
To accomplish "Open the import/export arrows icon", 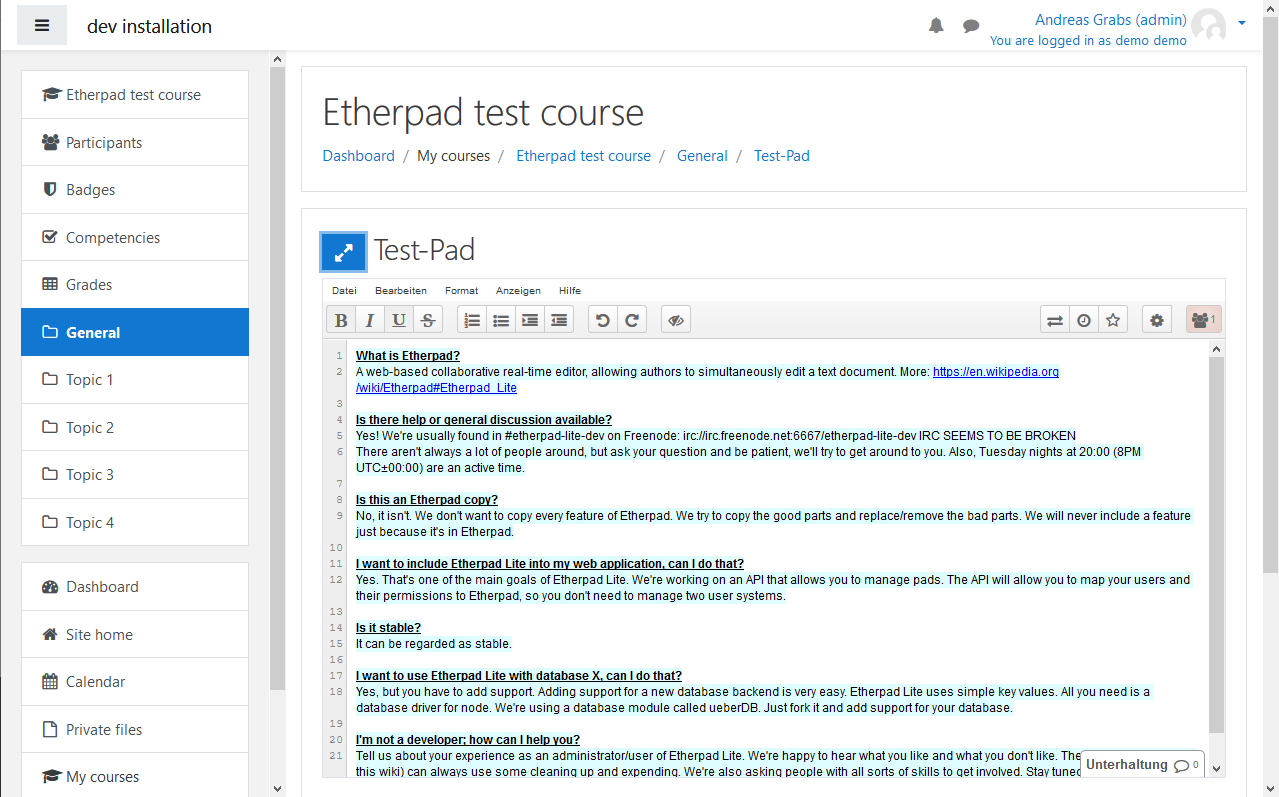I will [x=1055, y=320].
